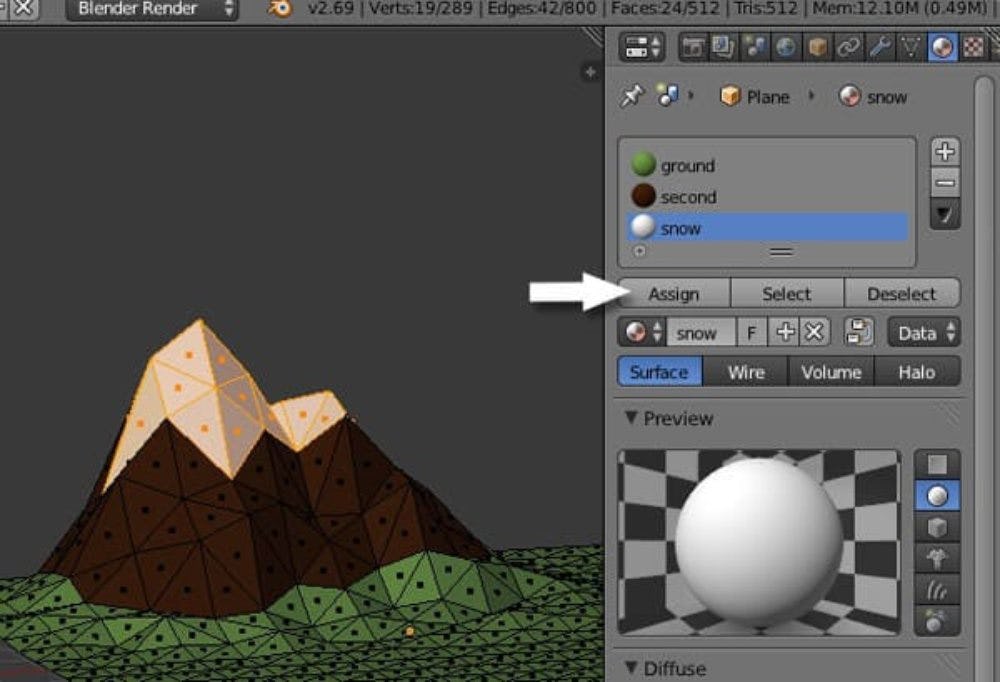The image size is (1000, 682).
Task: Open the Data link dropdown
Action: click(x=924, y=333)
